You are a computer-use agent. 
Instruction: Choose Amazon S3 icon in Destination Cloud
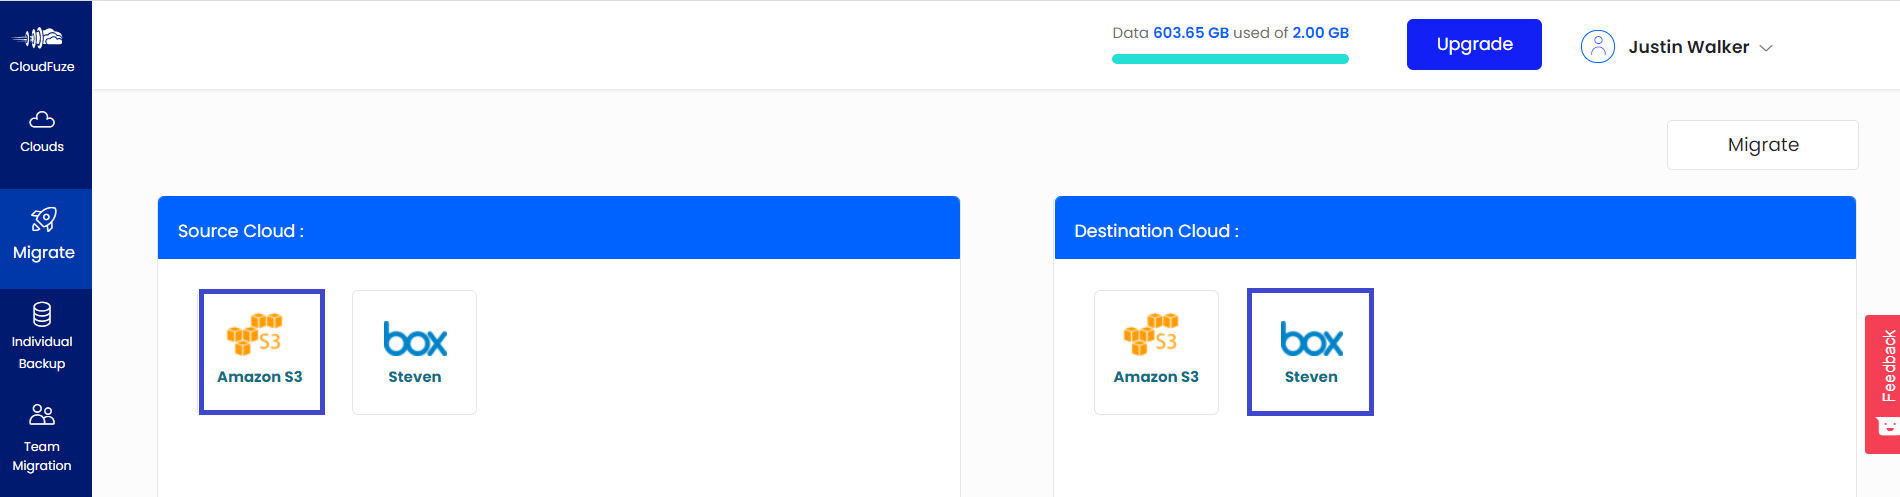(x=1151, y=334)
